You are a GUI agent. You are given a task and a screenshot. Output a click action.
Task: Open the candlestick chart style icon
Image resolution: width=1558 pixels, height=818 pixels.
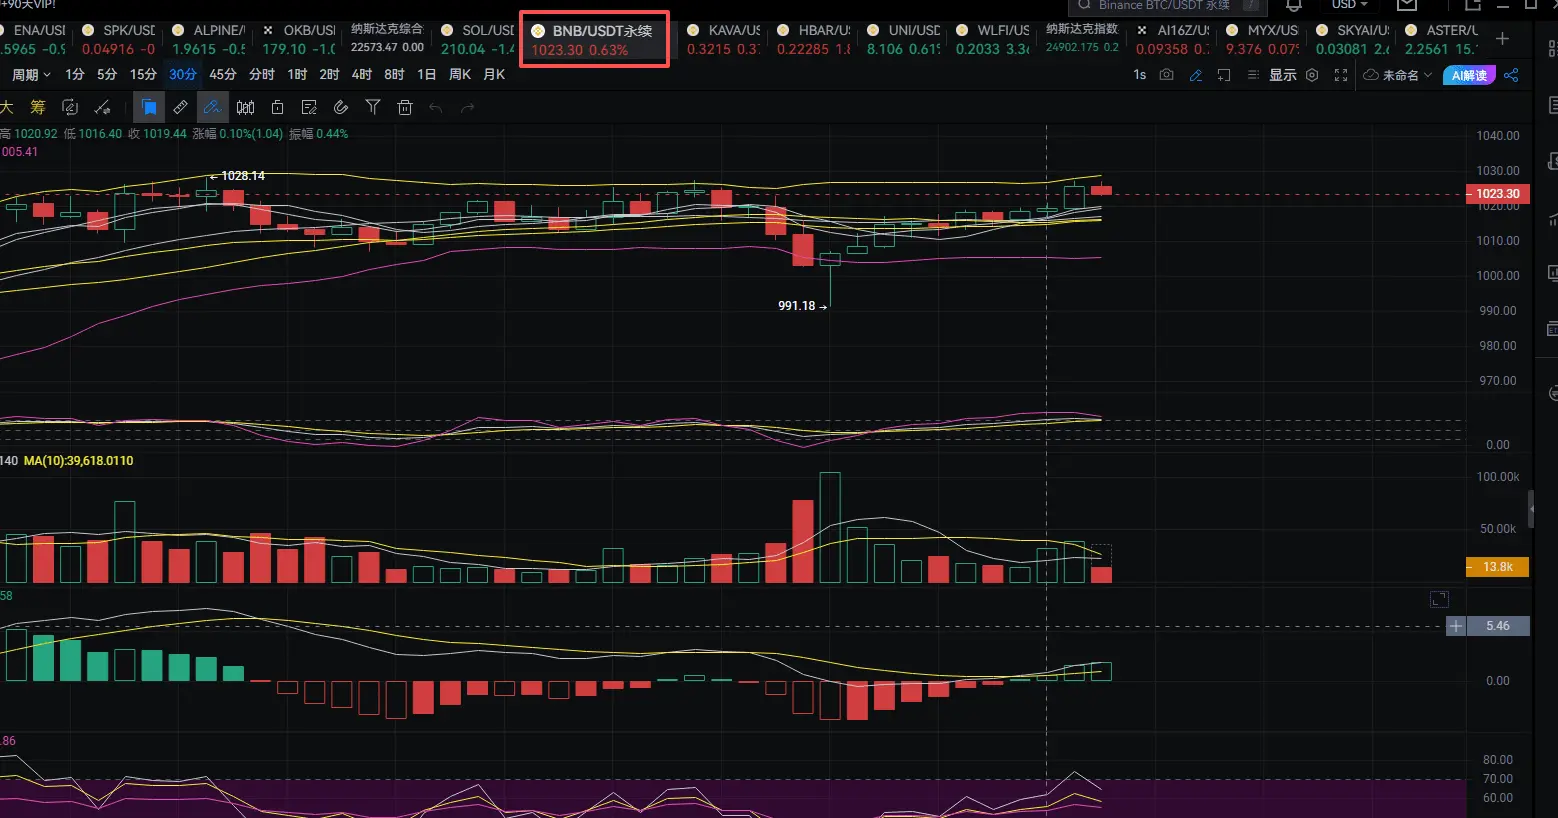[x=246, y=107]
